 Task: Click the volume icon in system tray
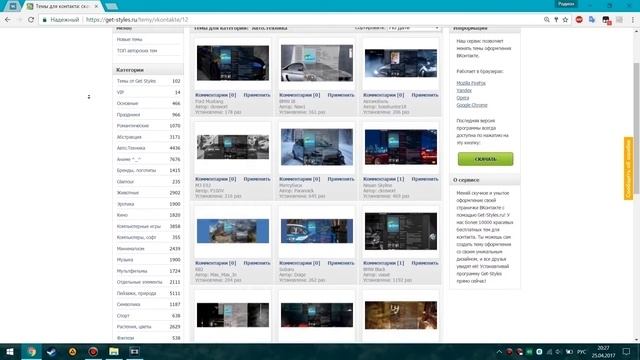pos(559,351)
